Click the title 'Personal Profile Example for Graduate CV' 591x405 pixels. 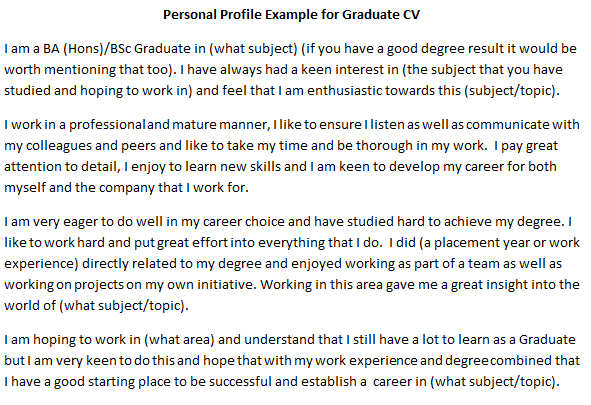point(291,15)
